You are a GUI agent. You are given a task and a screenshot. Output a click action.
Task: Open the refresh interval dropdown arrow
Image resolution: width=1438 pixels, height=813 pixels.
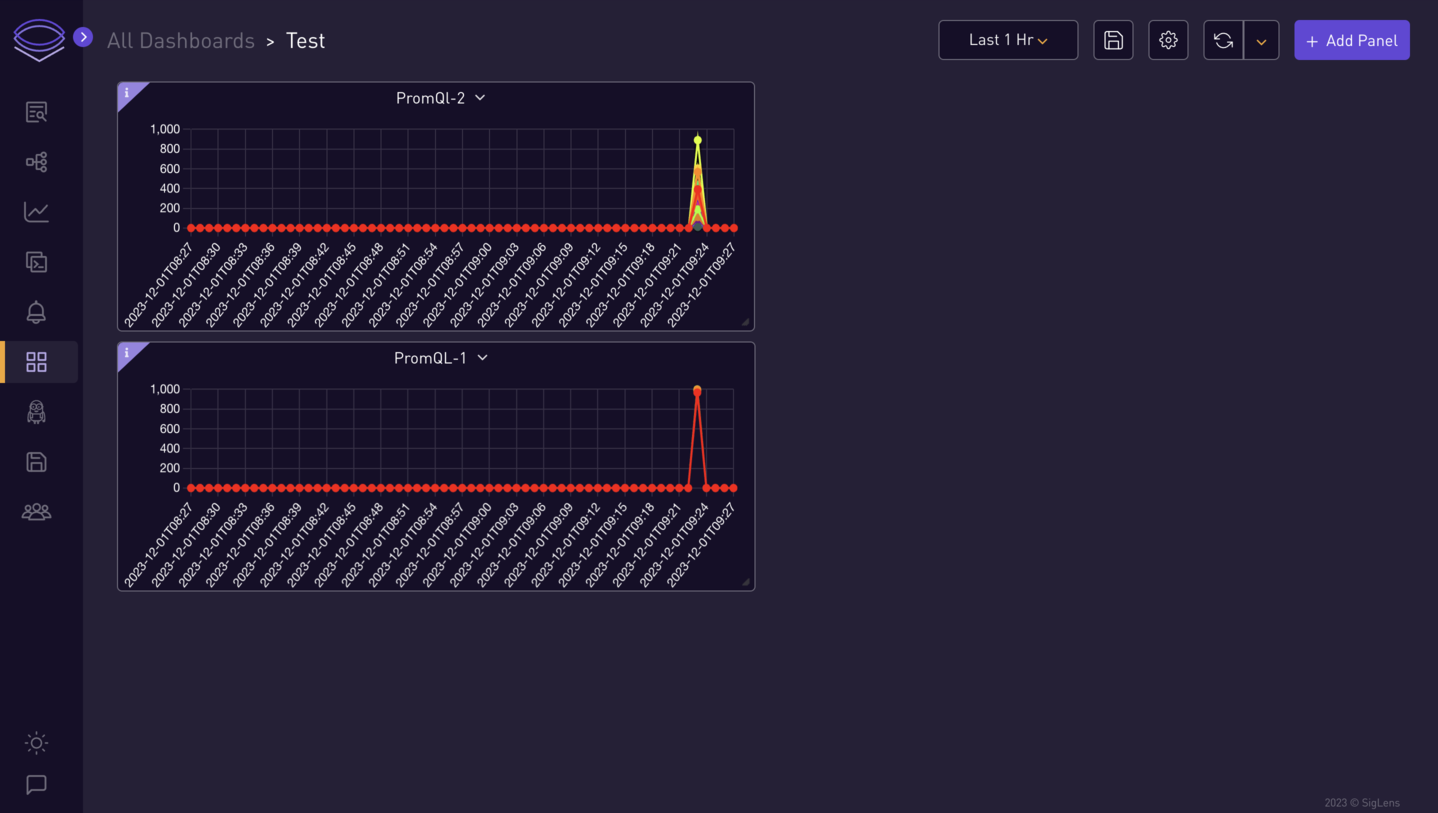point(1261,40)
